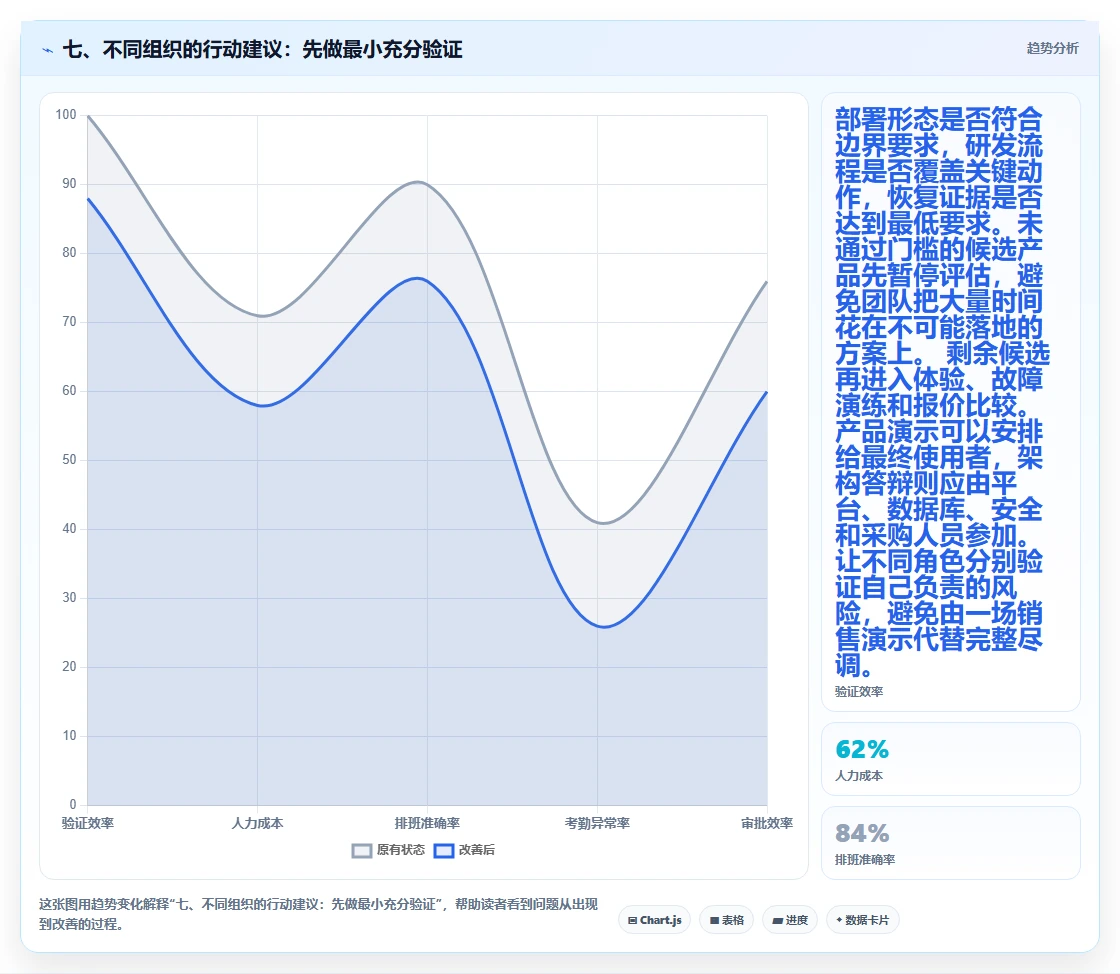Click the 人力成本 x-axis label
Image resolution: width=1120 pixels, height=974 pixels.
pos(257,823)
